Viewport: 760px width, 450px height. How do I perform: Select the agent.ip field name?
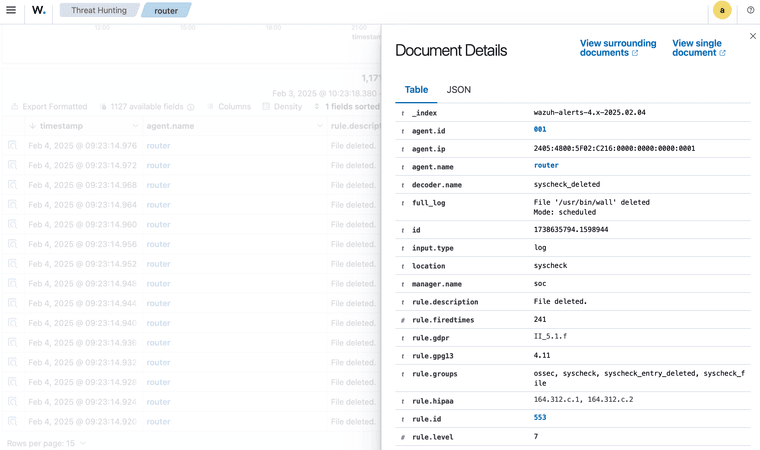(x=428, y=149)
